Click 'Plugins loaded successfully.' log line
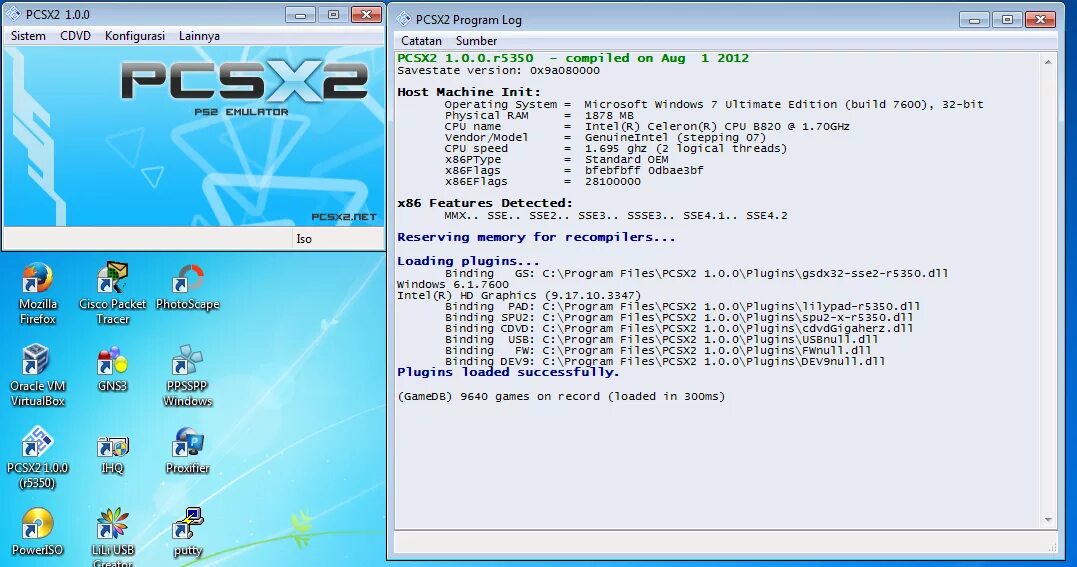 (x=508, y=373)
